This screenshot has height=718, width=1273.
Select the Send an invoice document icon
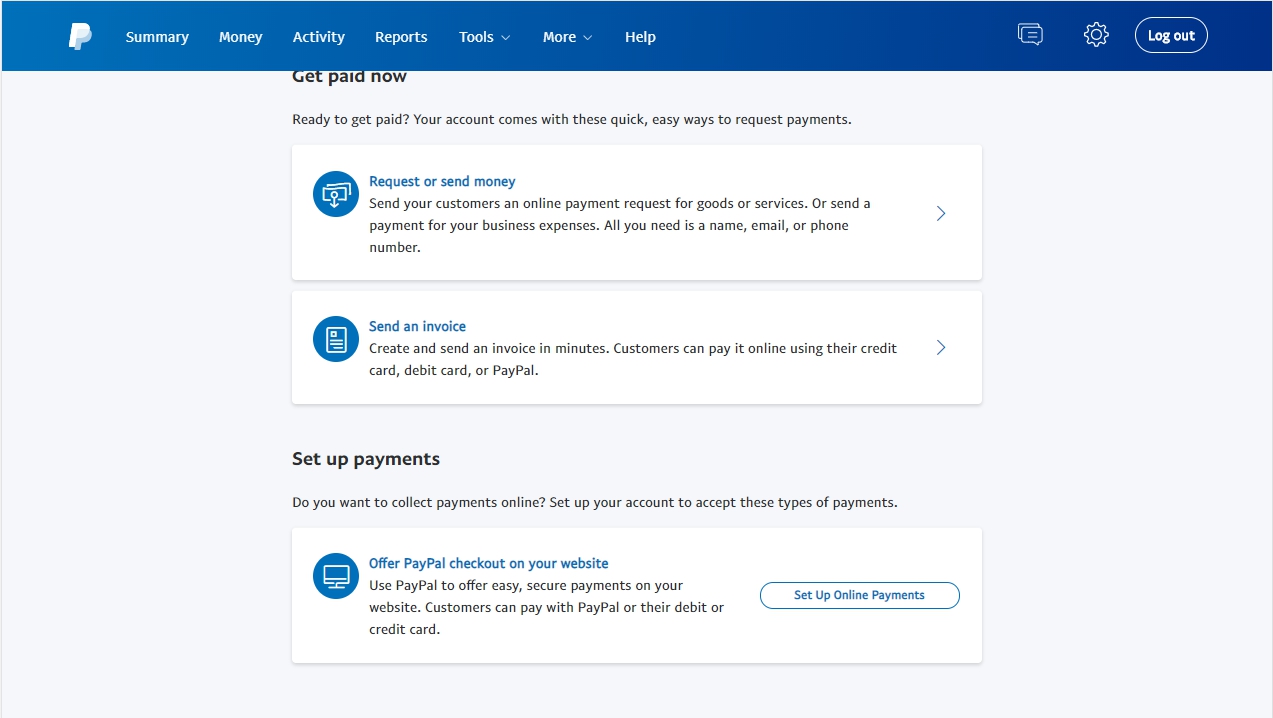point(335,339)
